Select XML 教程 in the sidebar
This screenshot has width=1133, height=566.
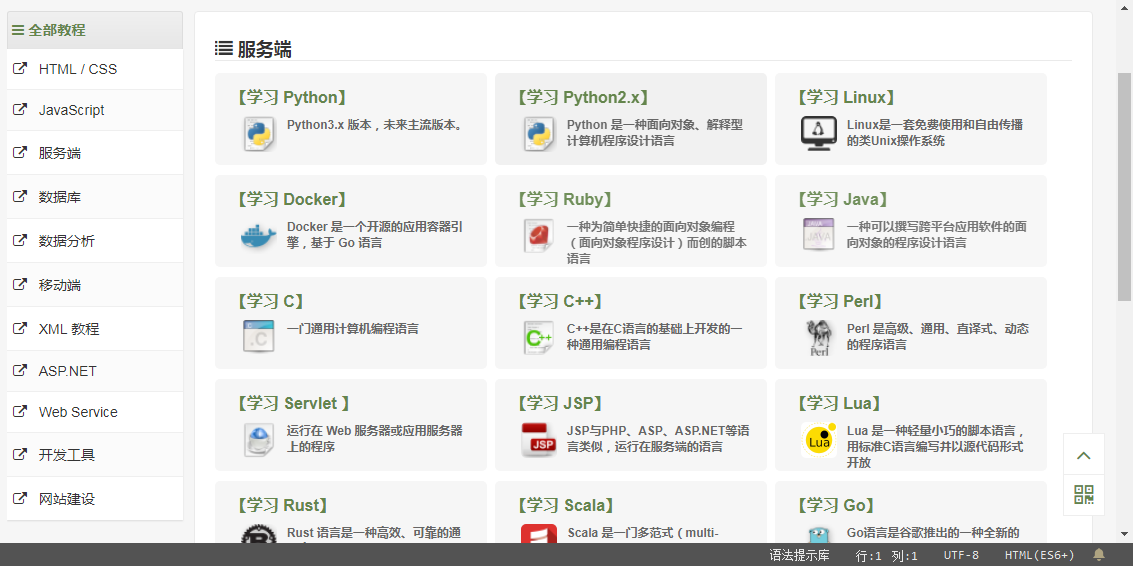pos(95,329)
